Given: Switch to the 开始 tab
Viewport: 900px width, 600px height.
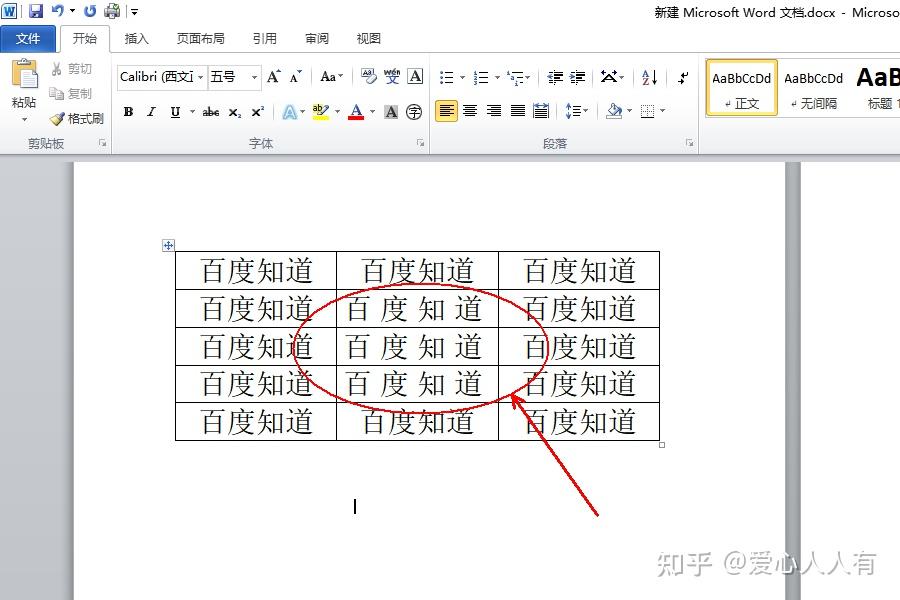Looking at the screenshot, I should click(84, 38).
